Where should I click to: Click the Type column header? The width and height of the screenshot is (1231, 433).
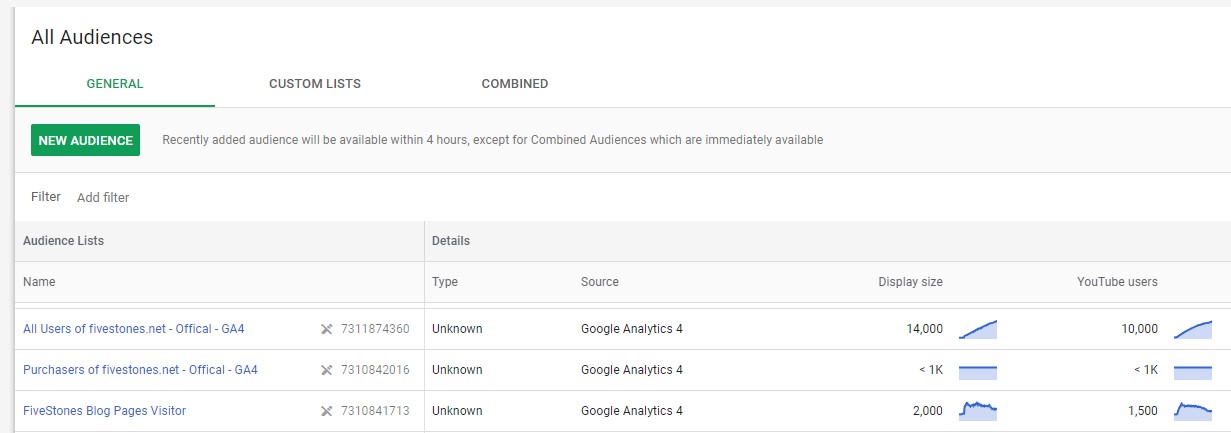(445, 282)
